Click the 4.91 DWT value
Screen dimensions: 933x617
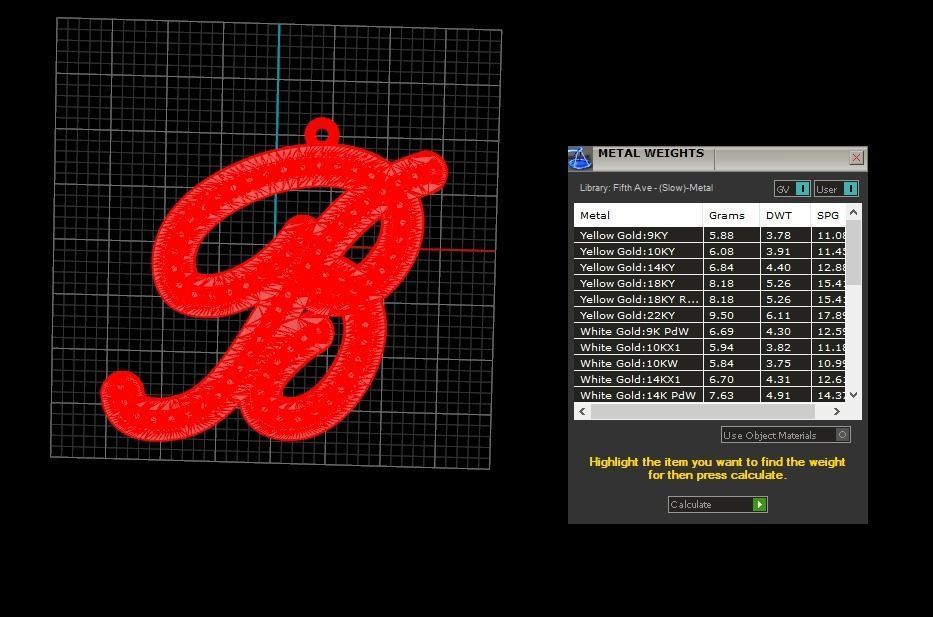[778, 396]
